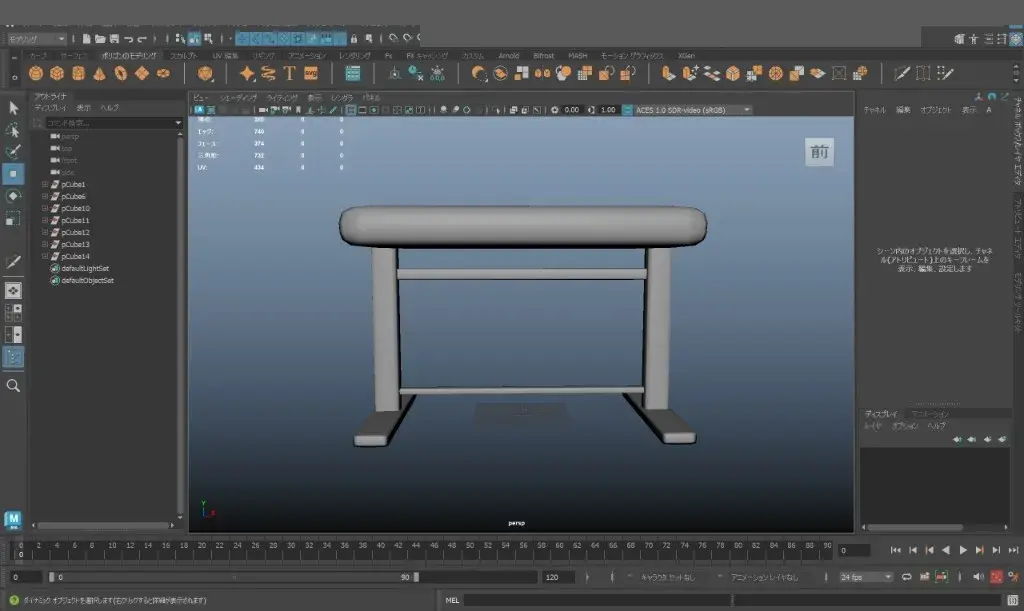Switch to the Arnold shelf tab
Image resolution: width=1024 pixels, height=611 pixels.
click(x=509, y=56)
